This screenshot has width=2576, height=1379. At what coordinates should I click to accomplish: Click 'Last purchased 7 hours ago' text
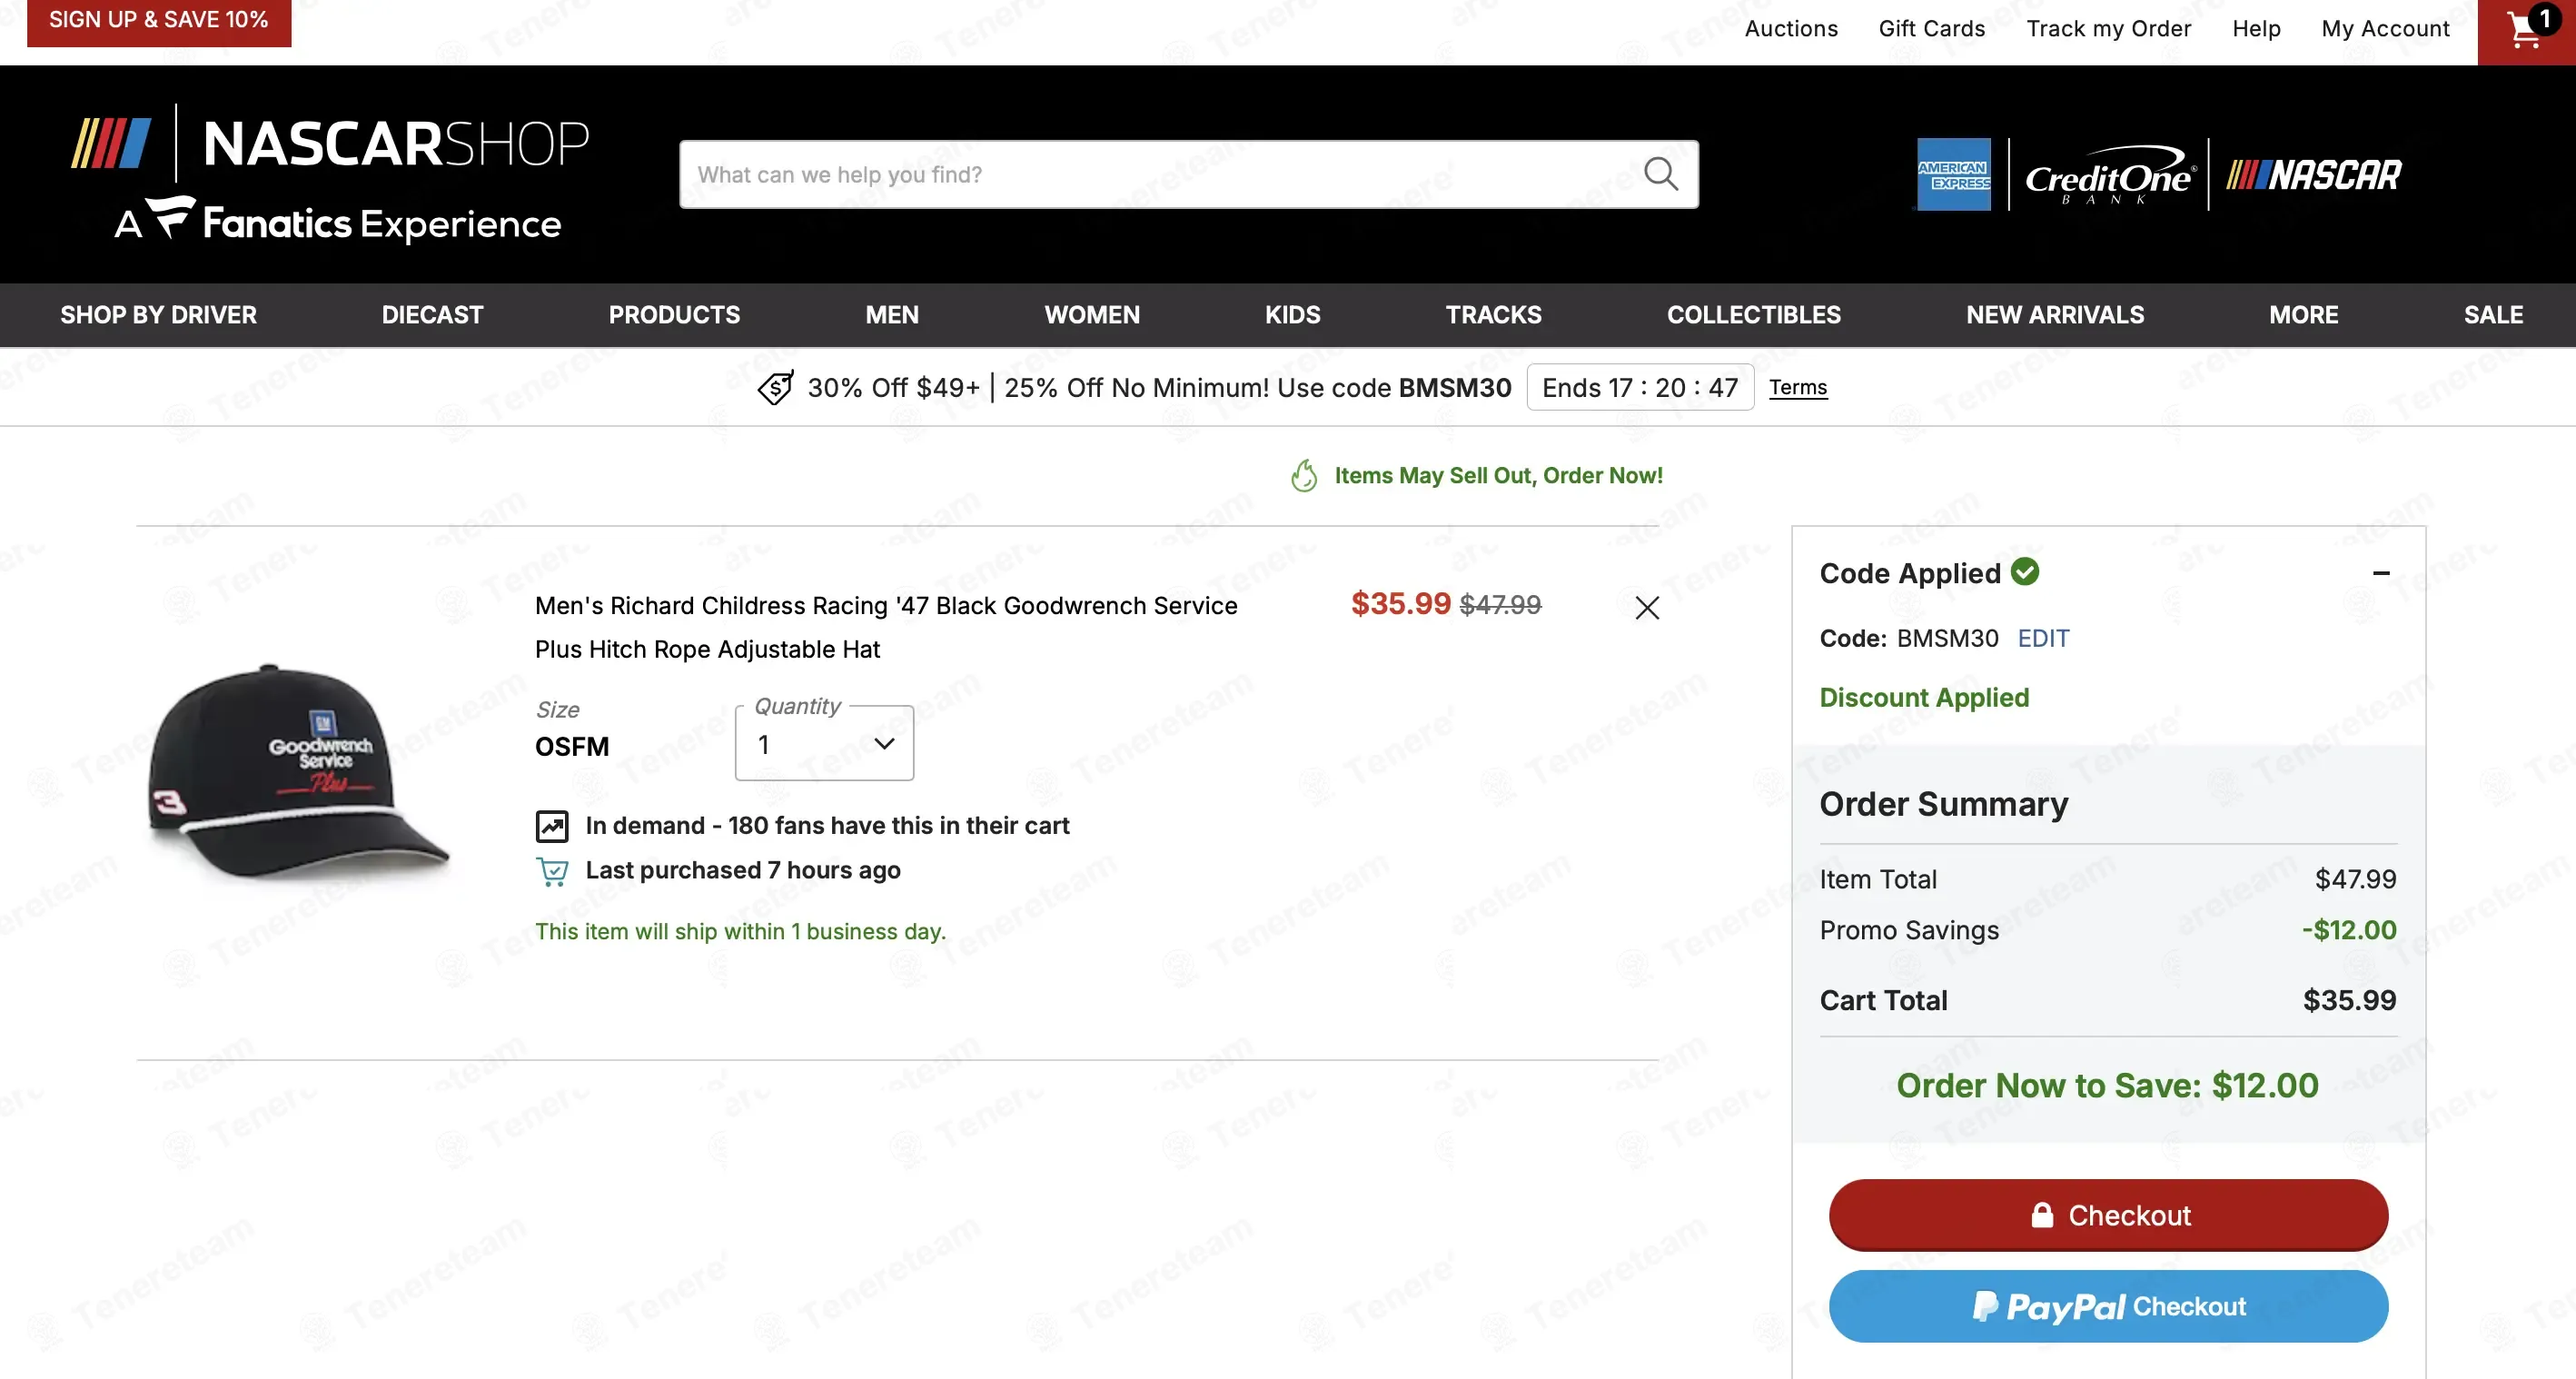(x=743, y=870)
